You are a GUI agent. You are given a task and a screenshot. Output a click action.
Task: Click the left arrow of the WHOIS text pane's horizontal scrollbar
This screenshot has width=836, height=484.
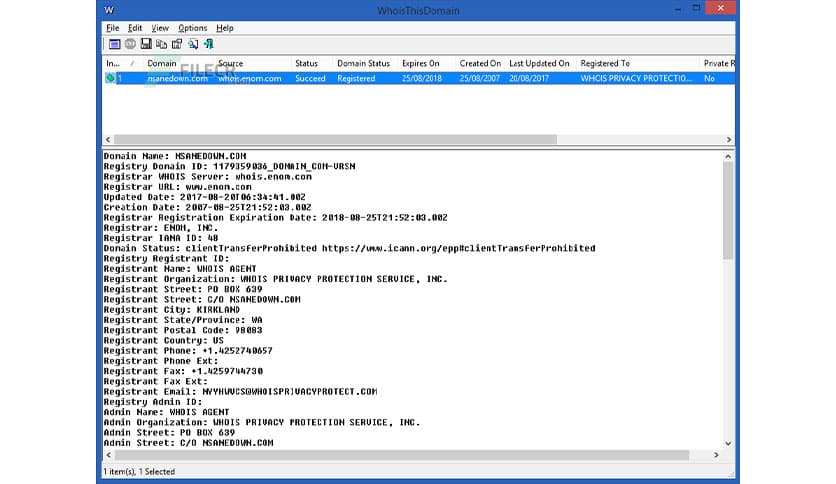[109, 455]
